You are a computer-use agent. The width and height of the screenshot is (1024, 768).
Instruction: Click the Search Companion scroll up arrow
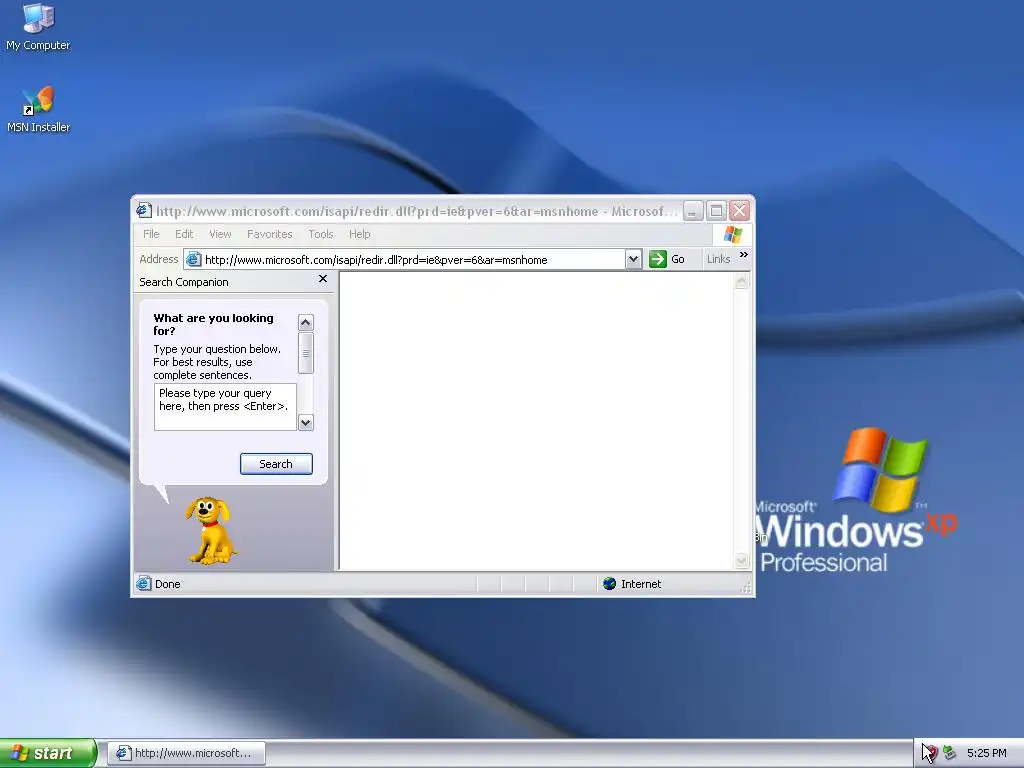pos(306,323)
